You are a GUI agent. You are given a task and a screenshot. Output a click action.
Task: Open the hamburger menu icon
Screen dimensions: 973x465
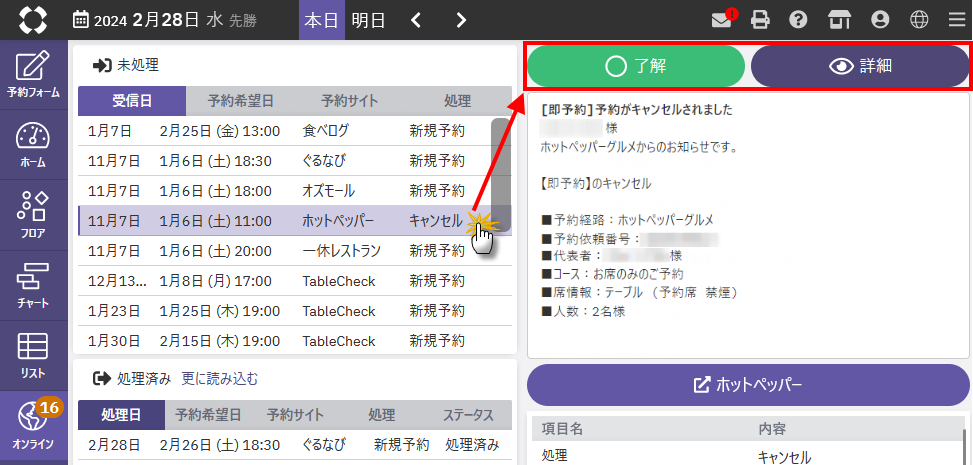click(957, 20)
